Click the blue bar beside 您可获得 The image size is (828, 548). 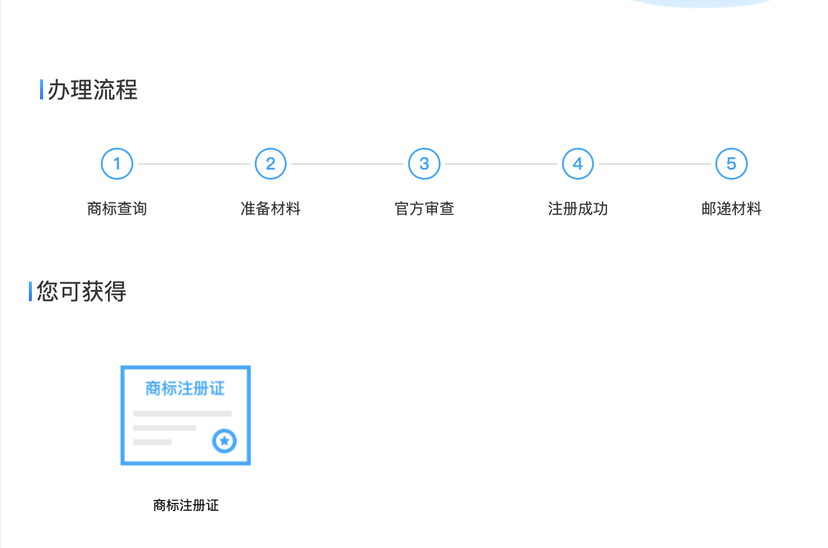(x=31, y=292)
